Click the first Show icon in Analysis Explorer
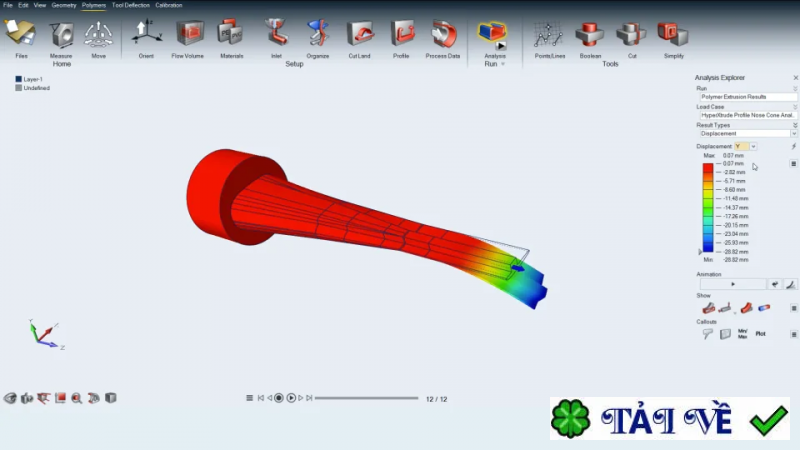Image resolution: width=800 pixels, height=450 pixels. click(708, 308)
